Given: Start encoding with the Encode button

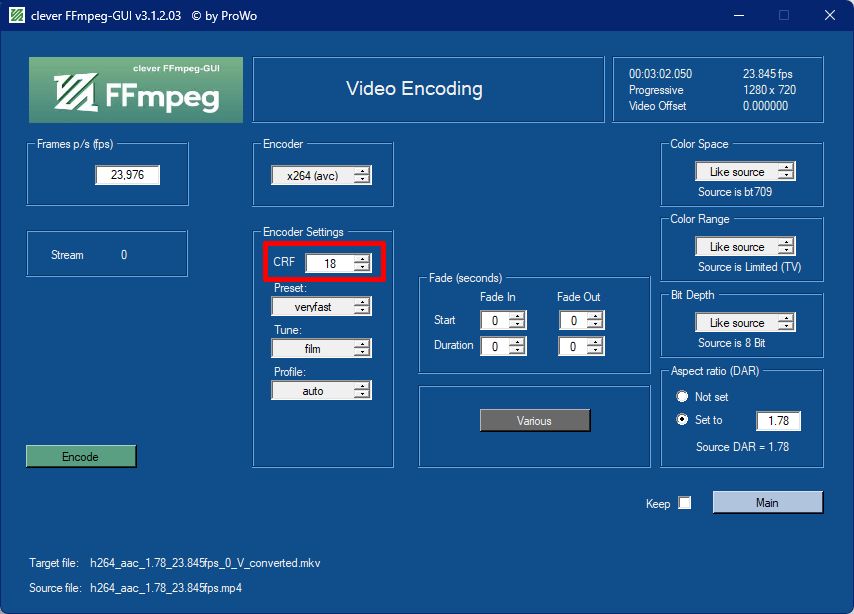Looking at the screenshot, I should 81,457.
